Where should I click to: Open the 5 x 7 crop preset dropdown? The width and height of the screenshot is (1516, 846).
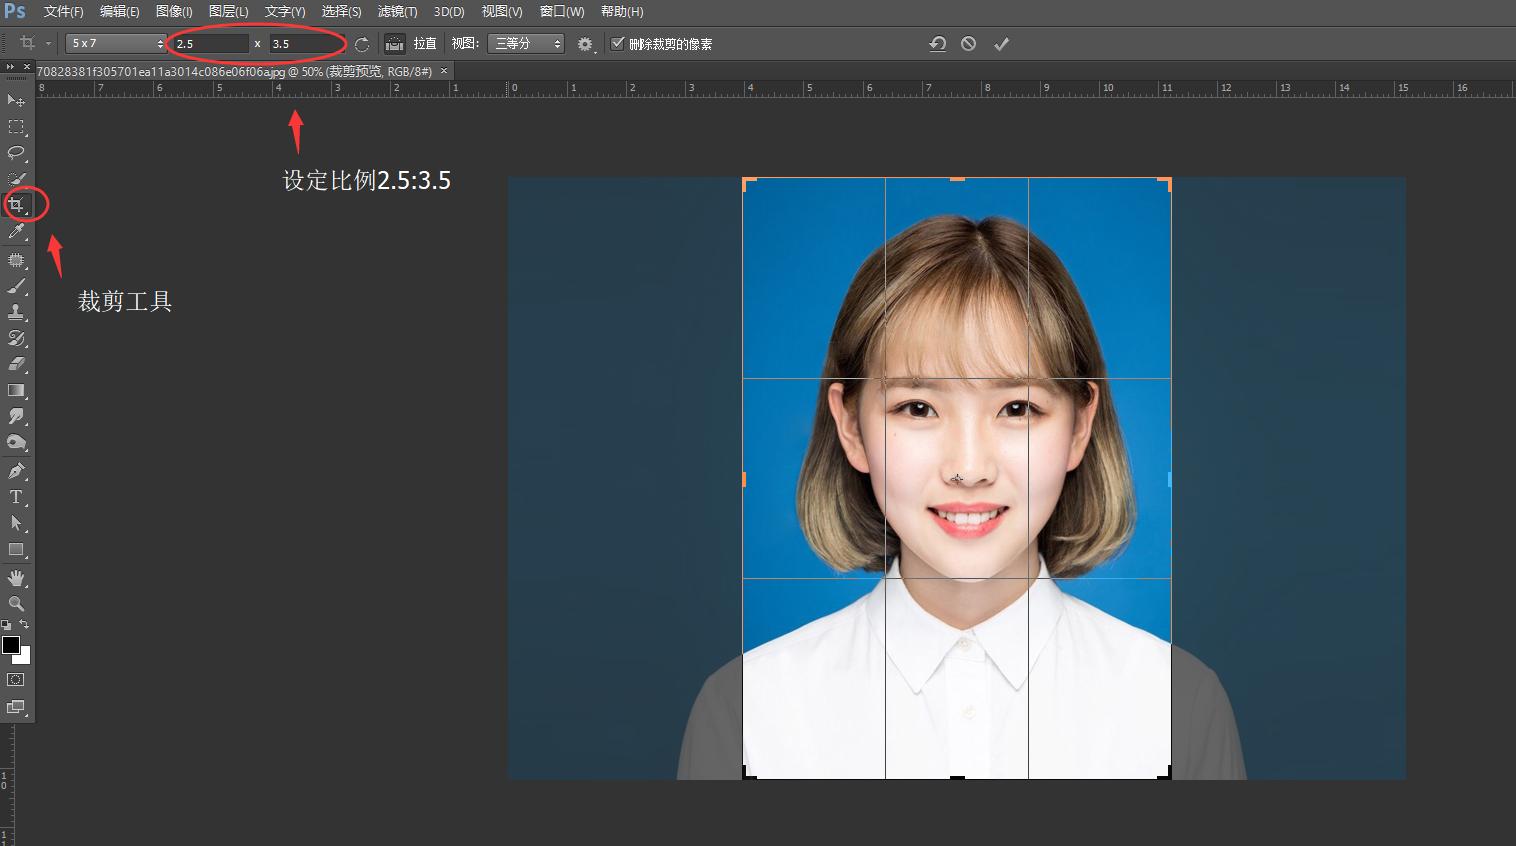click(x=113, y=43)
